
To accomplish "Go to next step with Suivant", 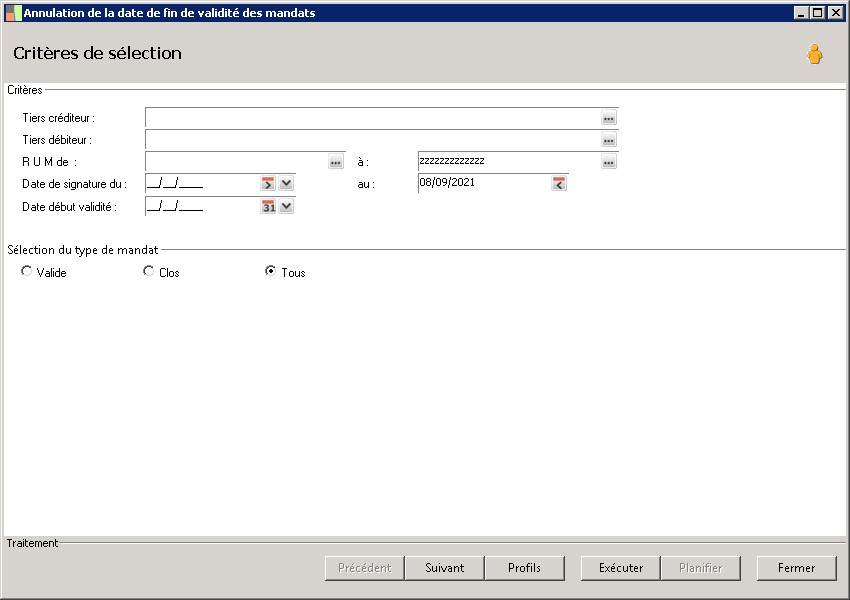I will pos(445,568).
